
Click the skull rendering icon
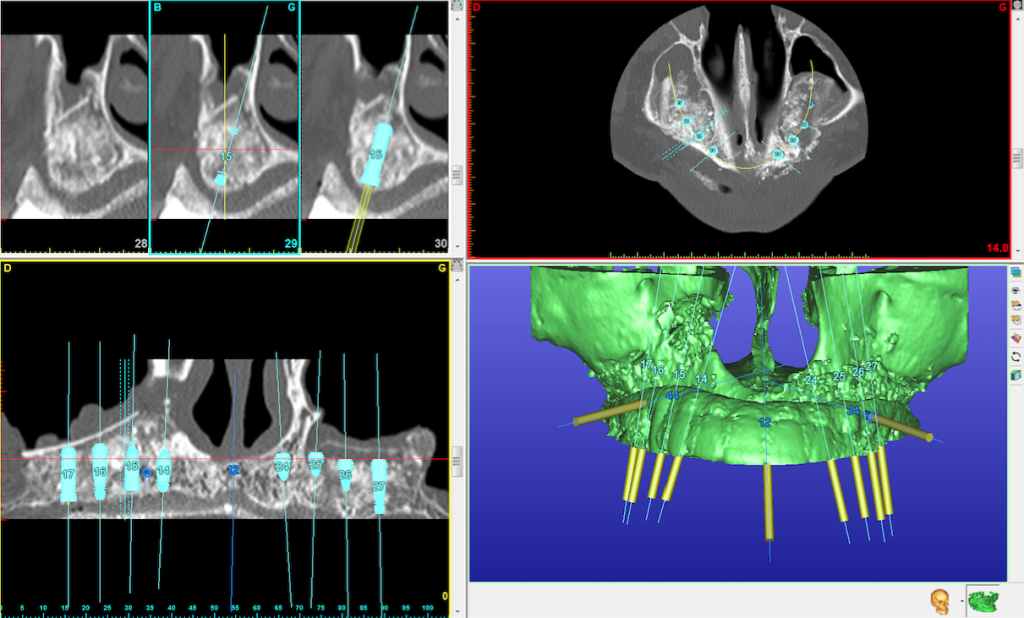pyautogui.click(x=940, y=601)
